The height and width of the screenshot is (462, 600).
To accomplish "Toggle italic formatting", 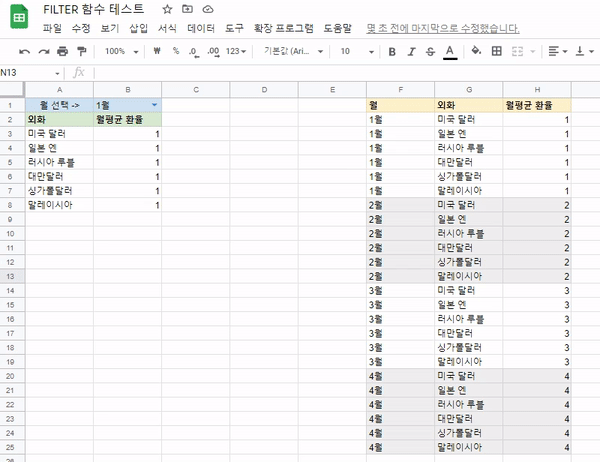I will click(x=411, y=52).
